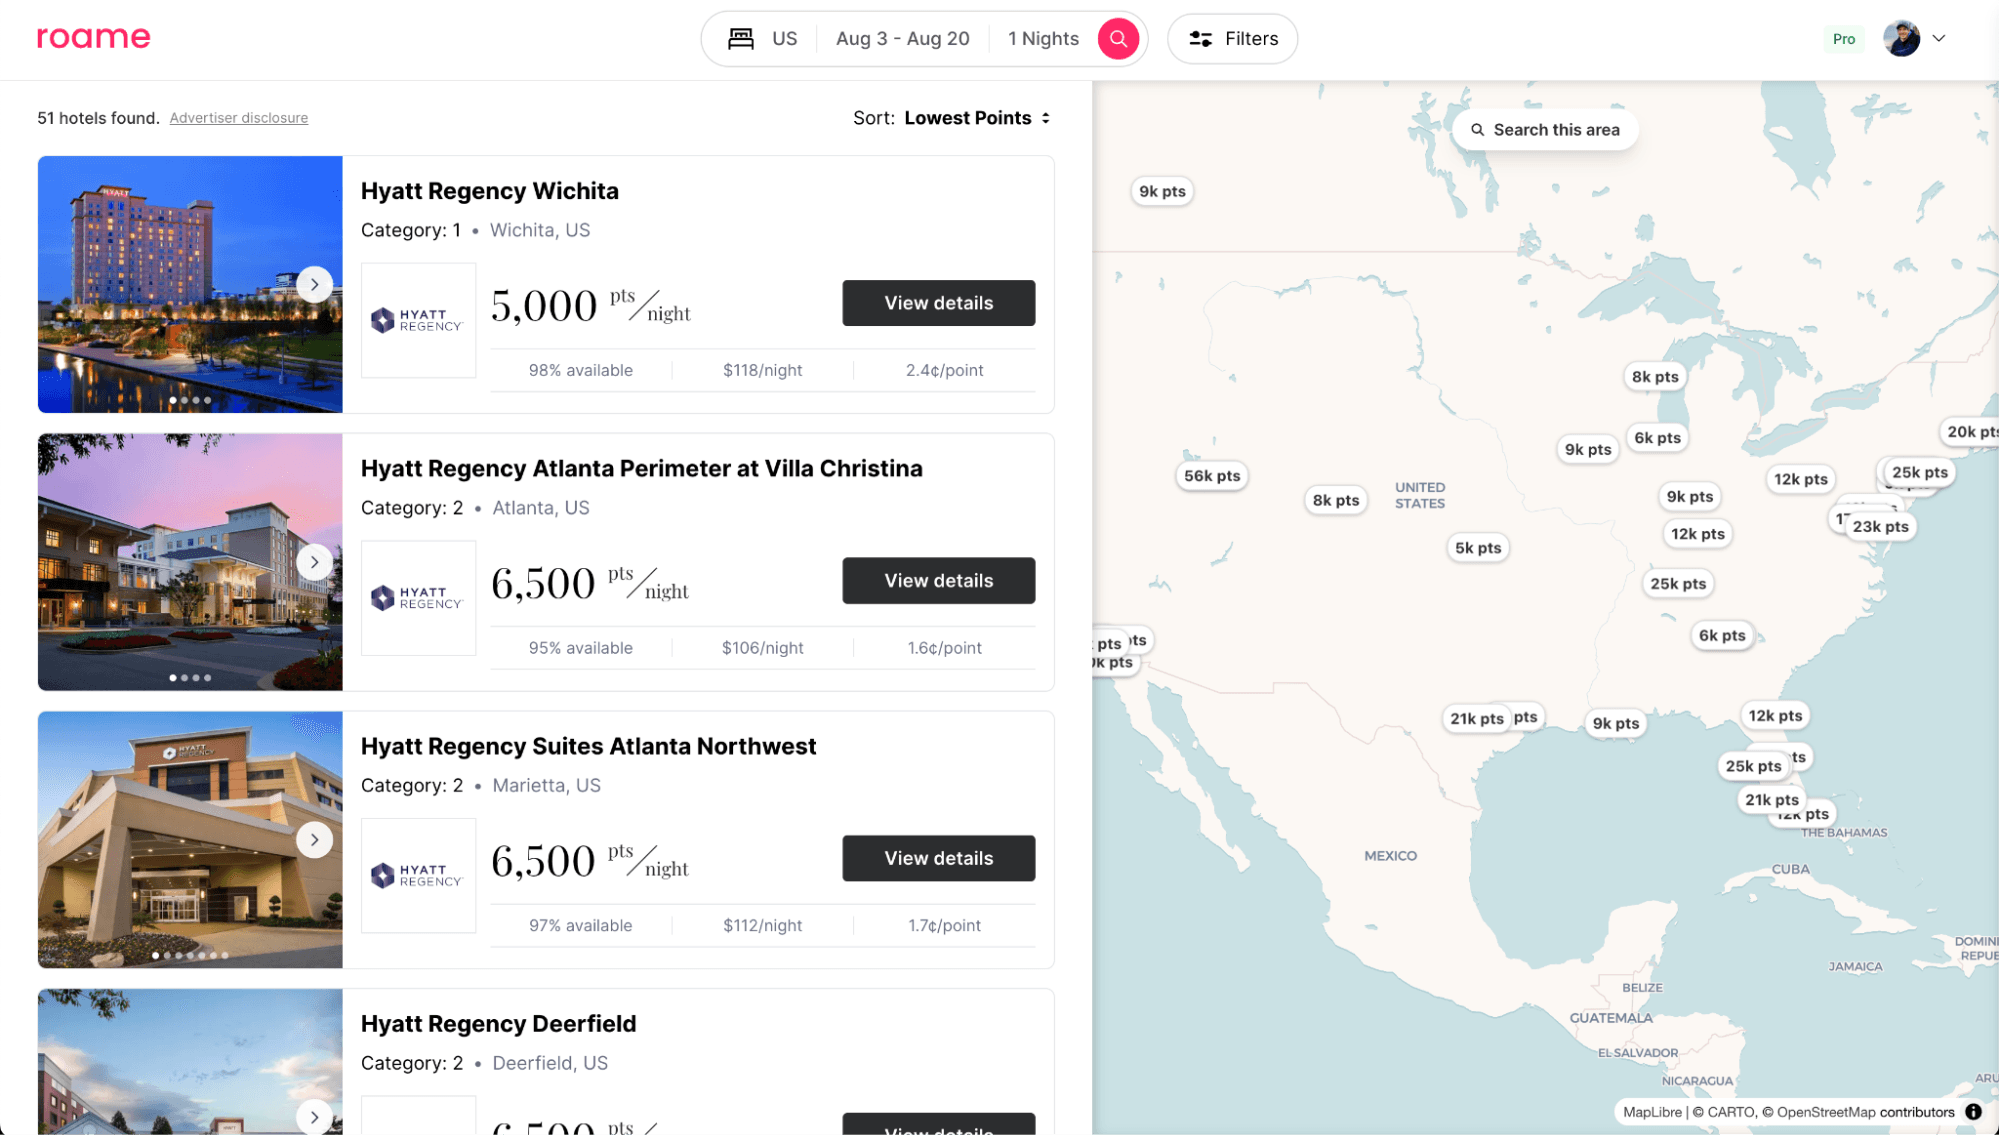Next photo arrow on Suites Atlanta Northwest image

pos(314,840)
